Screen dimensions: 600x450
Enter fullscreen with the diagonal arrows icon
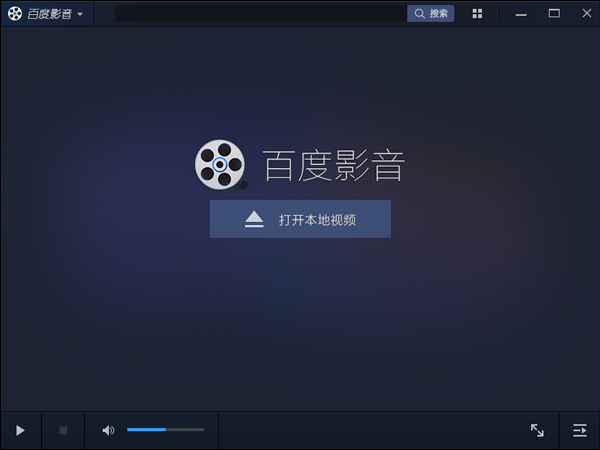[x=537, y=430]
